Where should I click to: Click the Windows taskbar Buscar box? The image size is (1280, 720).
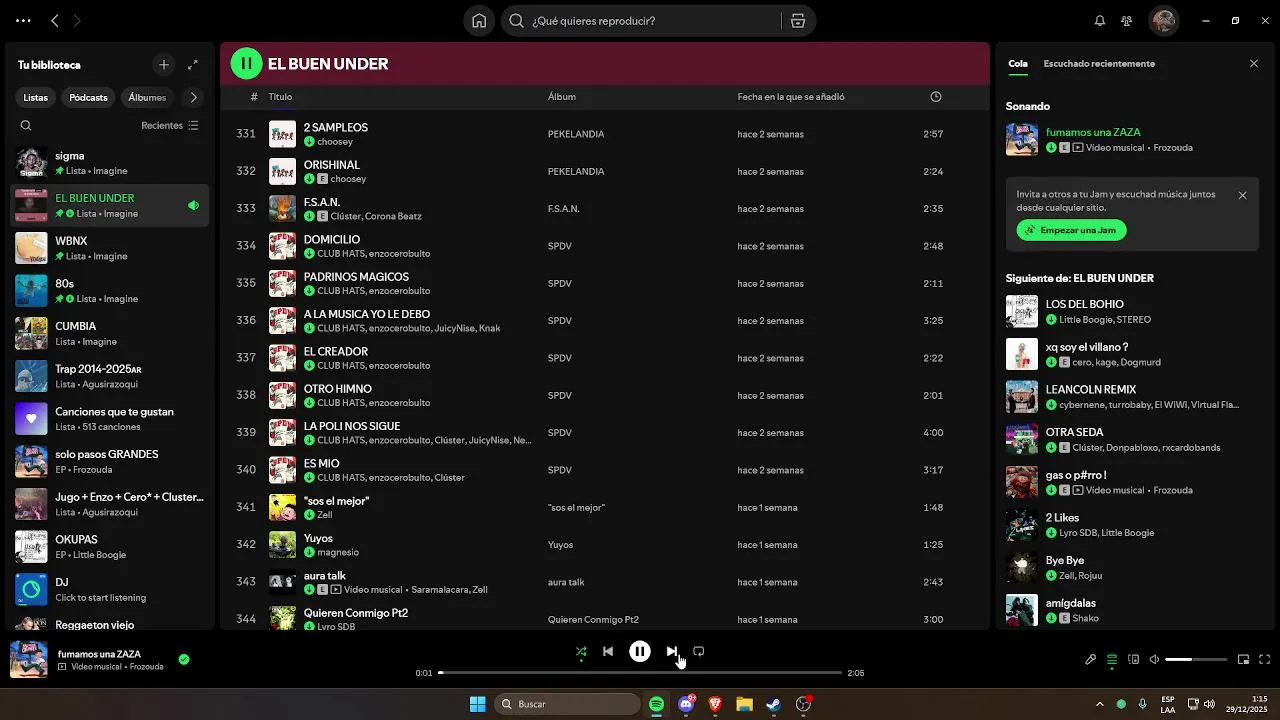click(x=567, y=704)
